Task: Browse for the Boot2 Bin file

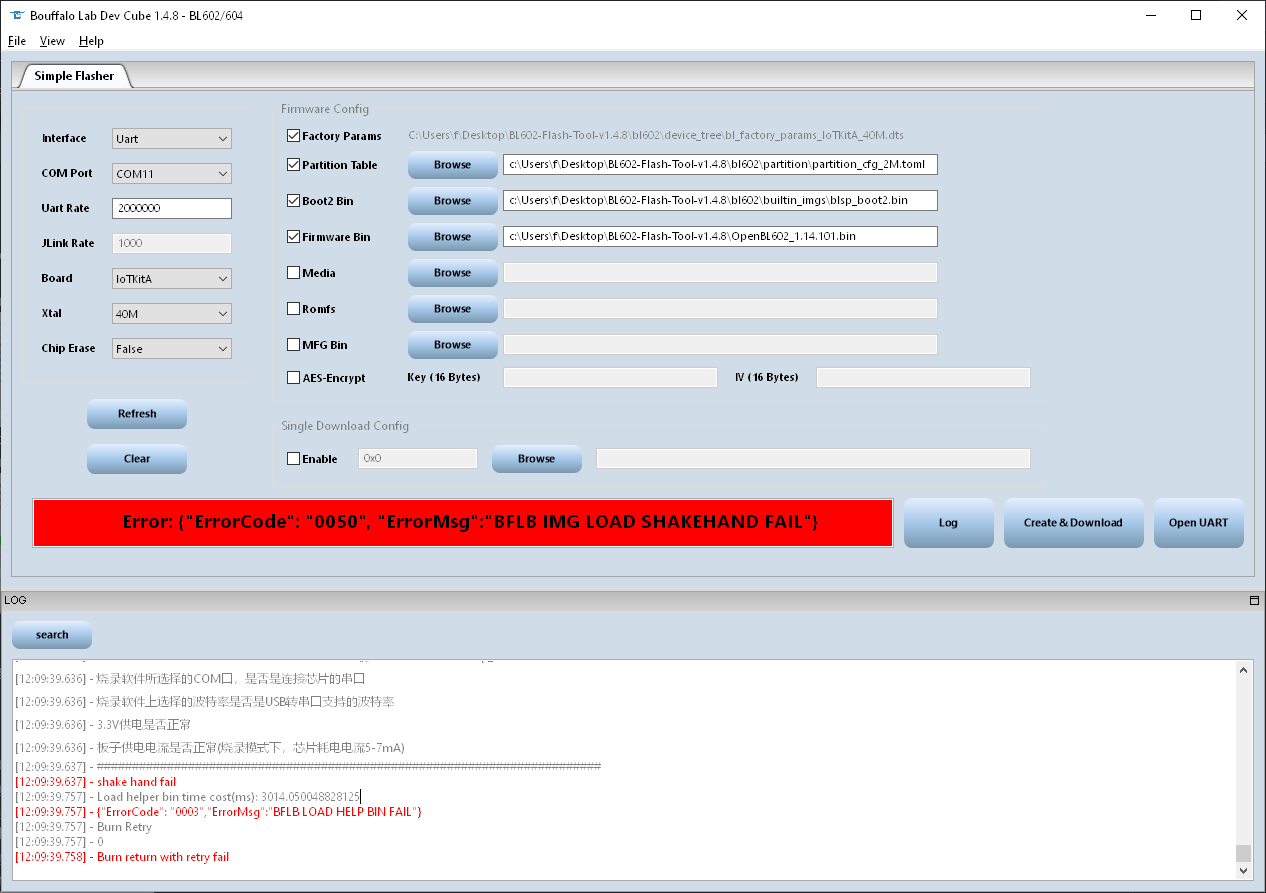Action: (452, 201)
